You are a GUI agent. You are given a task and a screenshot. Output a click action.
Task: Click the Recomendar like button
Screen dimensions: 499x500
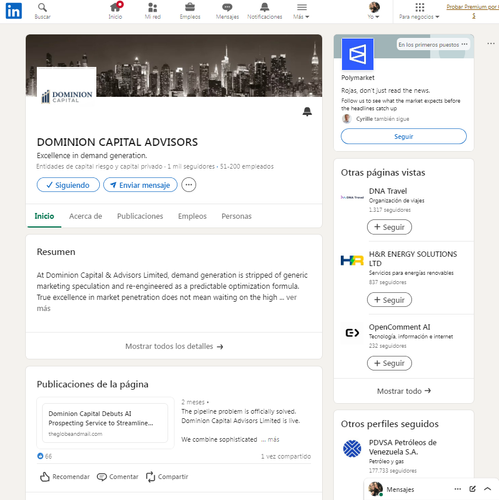[65, 477]
